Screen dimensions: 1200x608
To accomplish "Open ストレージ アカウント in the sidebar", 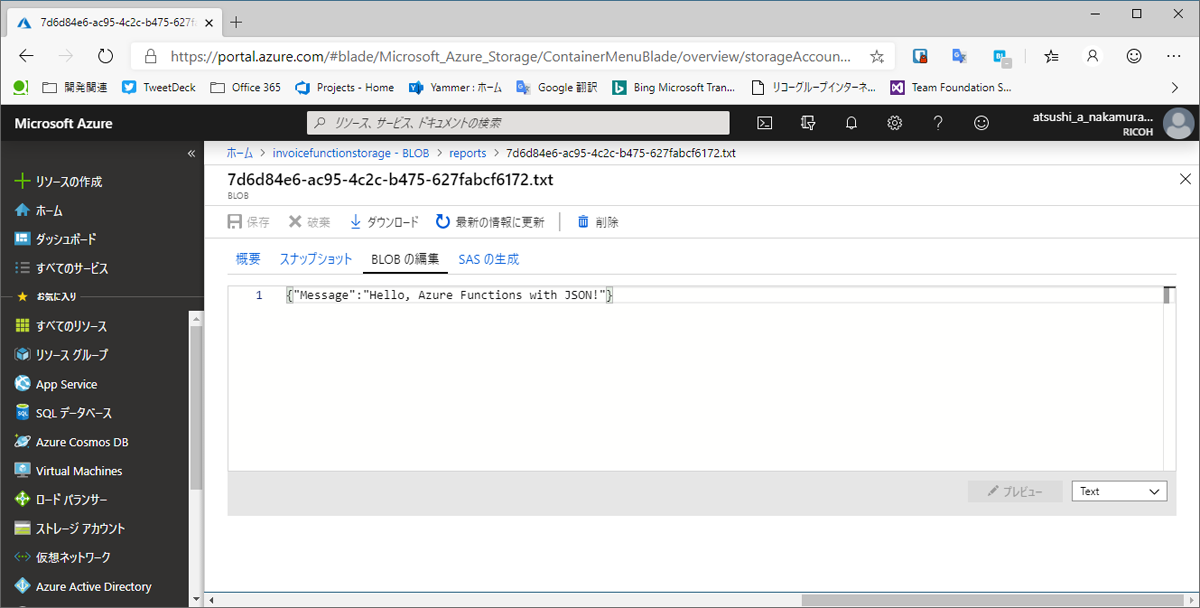I will pos(70,529).
